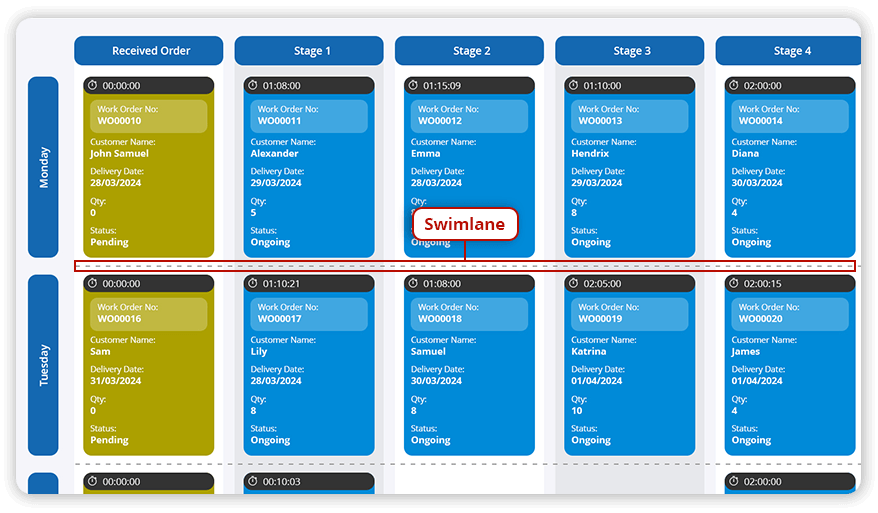Viewport: 878px width, 513px height.
Task: Click the timer icon on the WO00014 card
Action: point(733,86)
